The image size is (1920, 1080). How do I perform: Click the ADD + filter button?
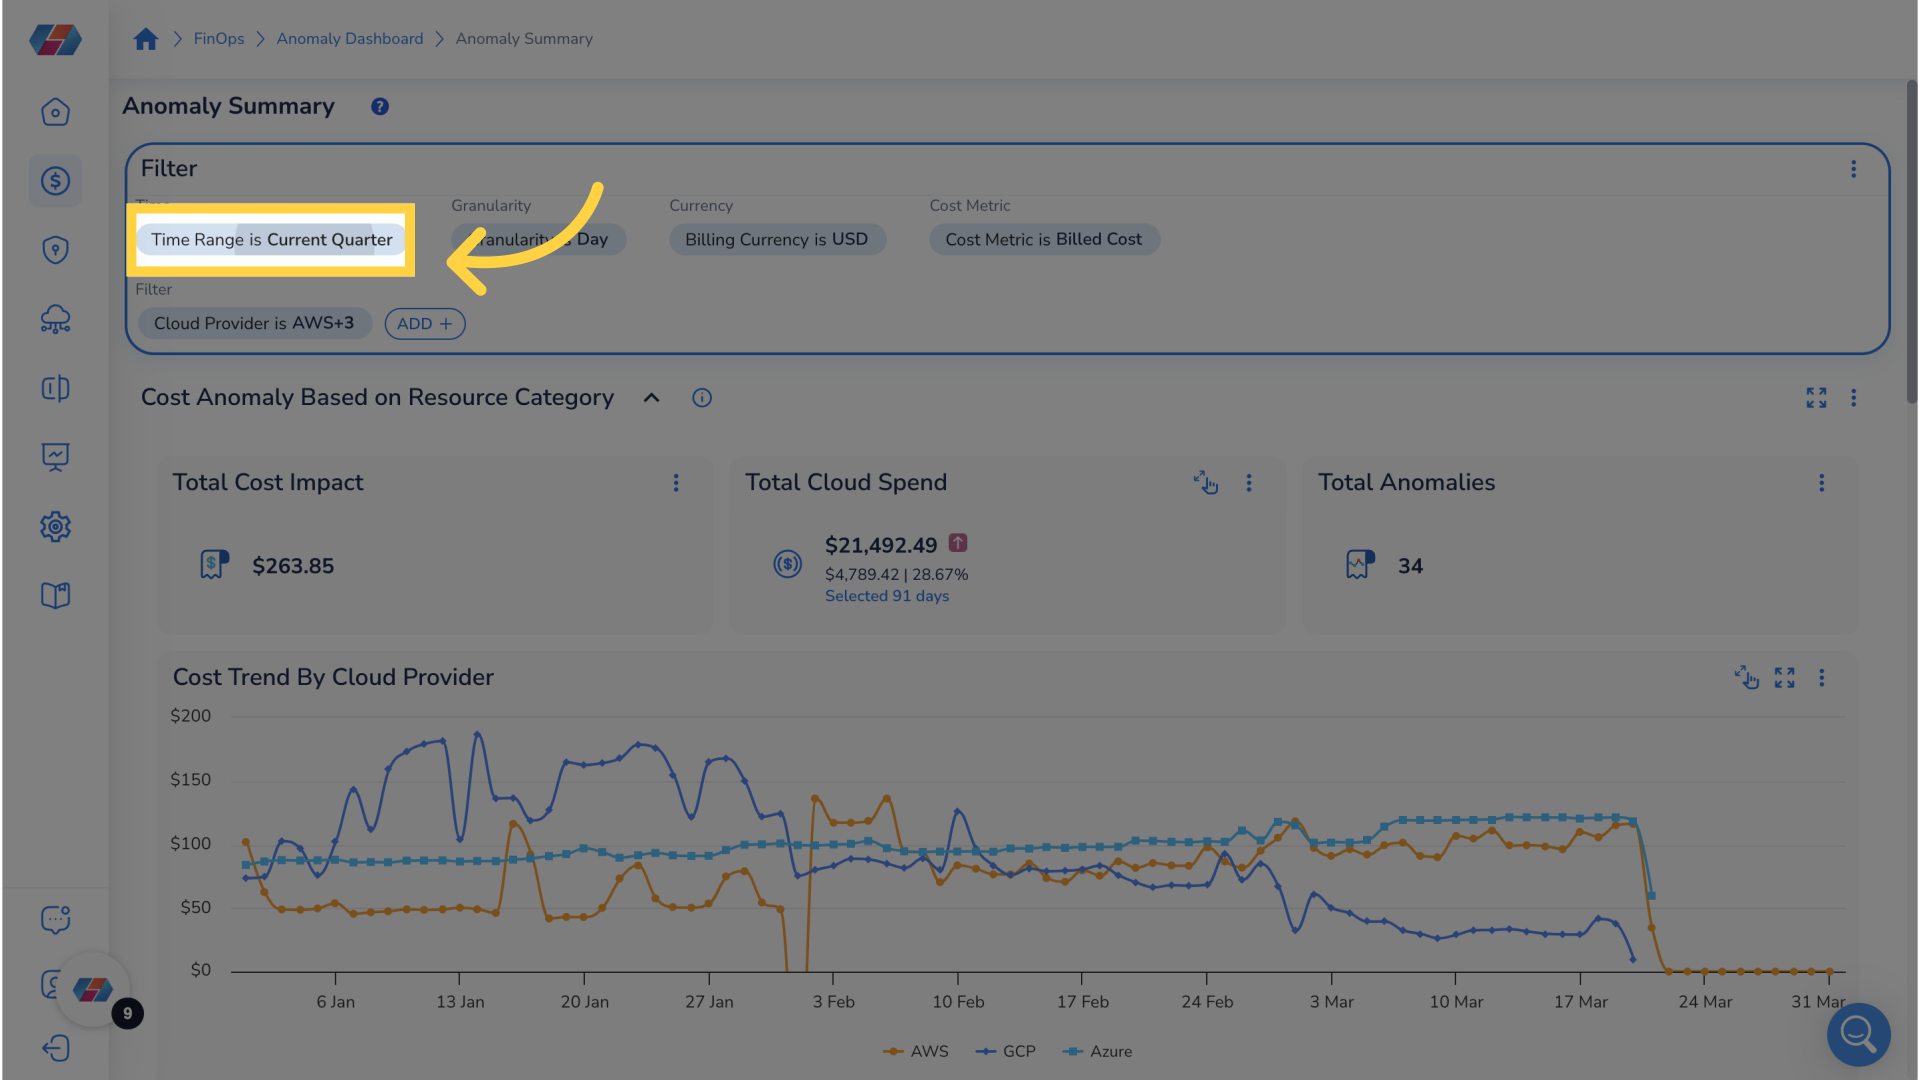point(424,323)
